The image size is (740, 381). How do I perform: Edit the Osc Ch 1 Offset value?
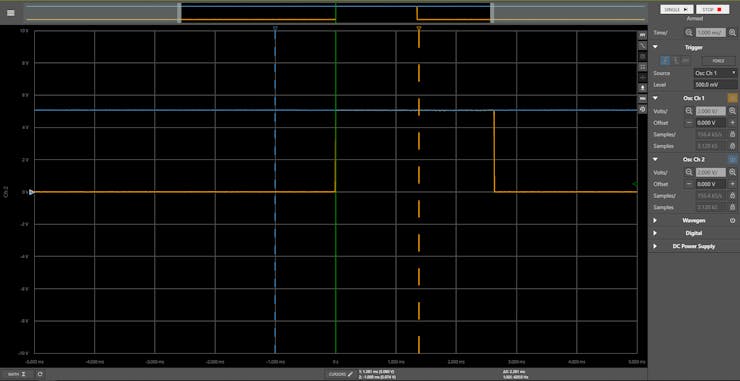710,123
